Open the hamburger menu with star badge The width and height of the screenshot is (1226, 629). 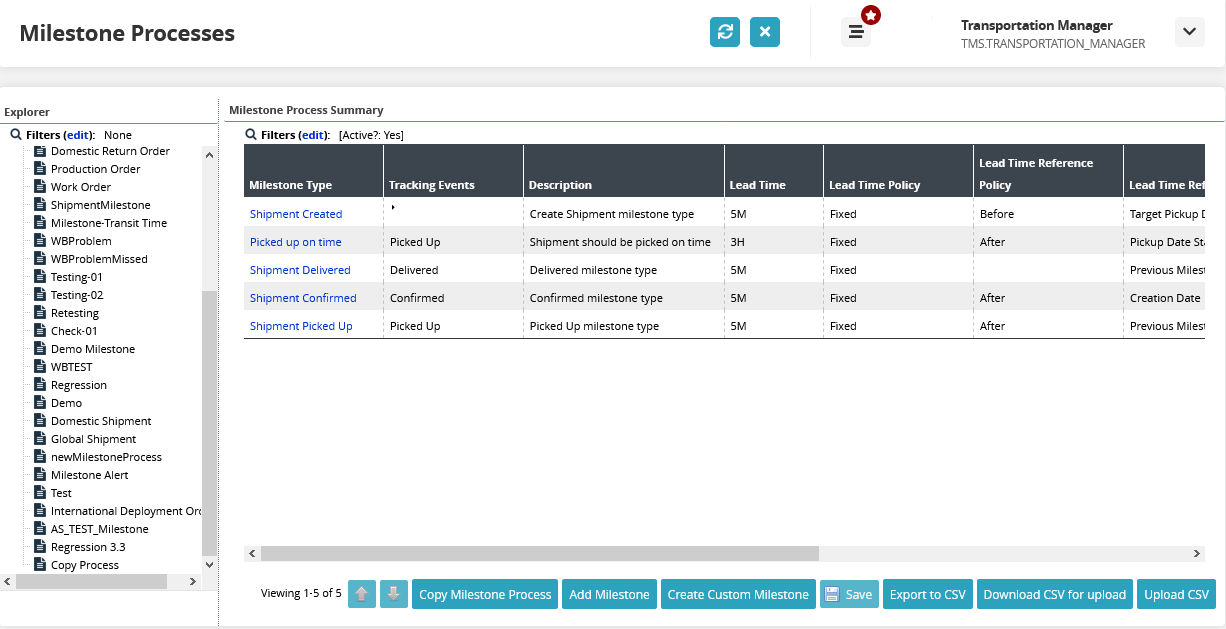(856, 32)
